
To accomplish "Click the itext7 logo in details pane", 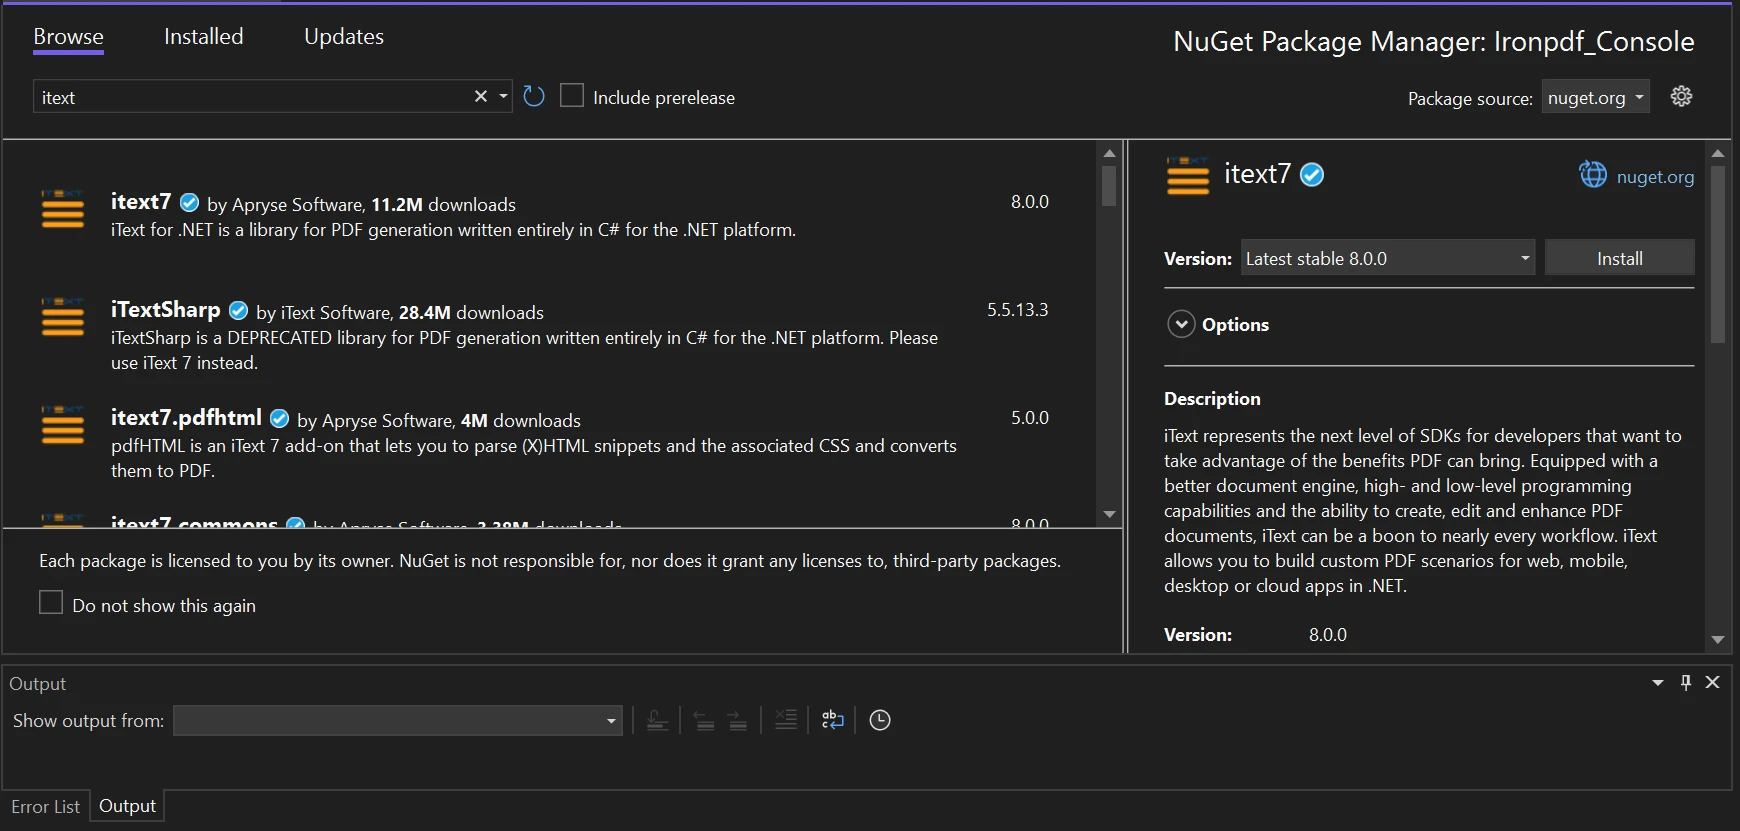I will click(x=1188, y=175).
